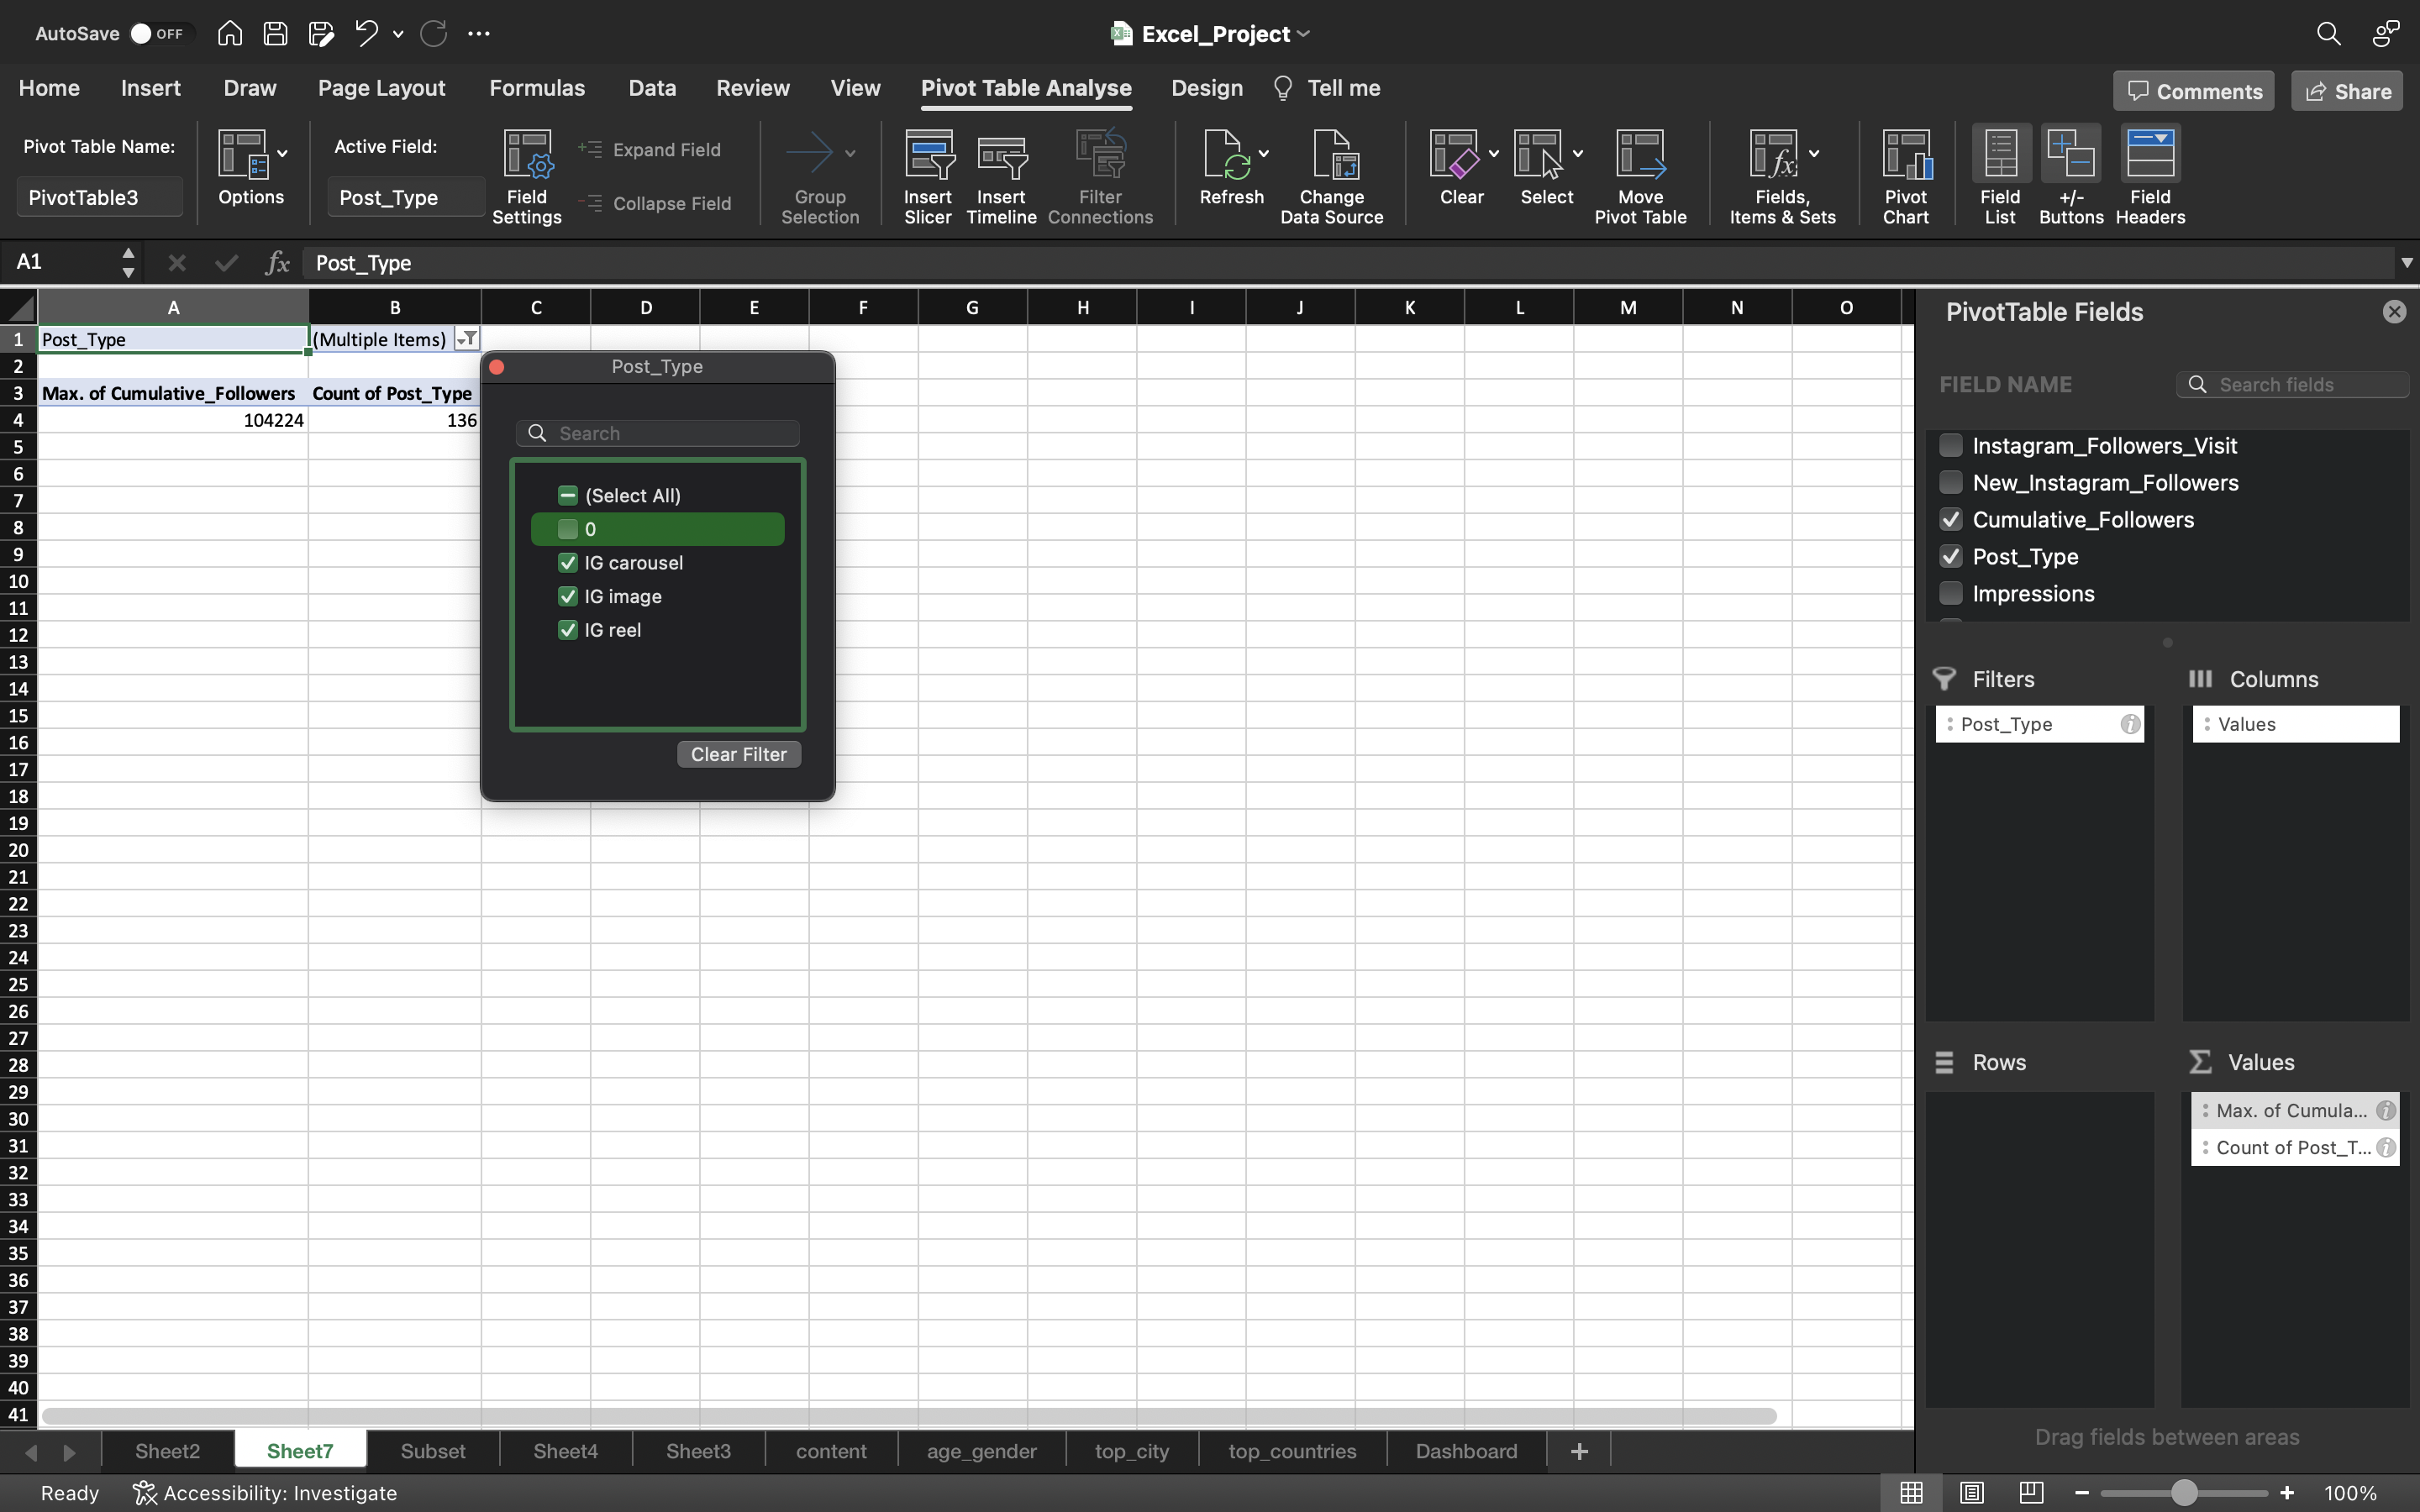The height and width of the screenshot is (1512, 2420).
Task: Click the Share button
Action: click(x=2347, y=91)
